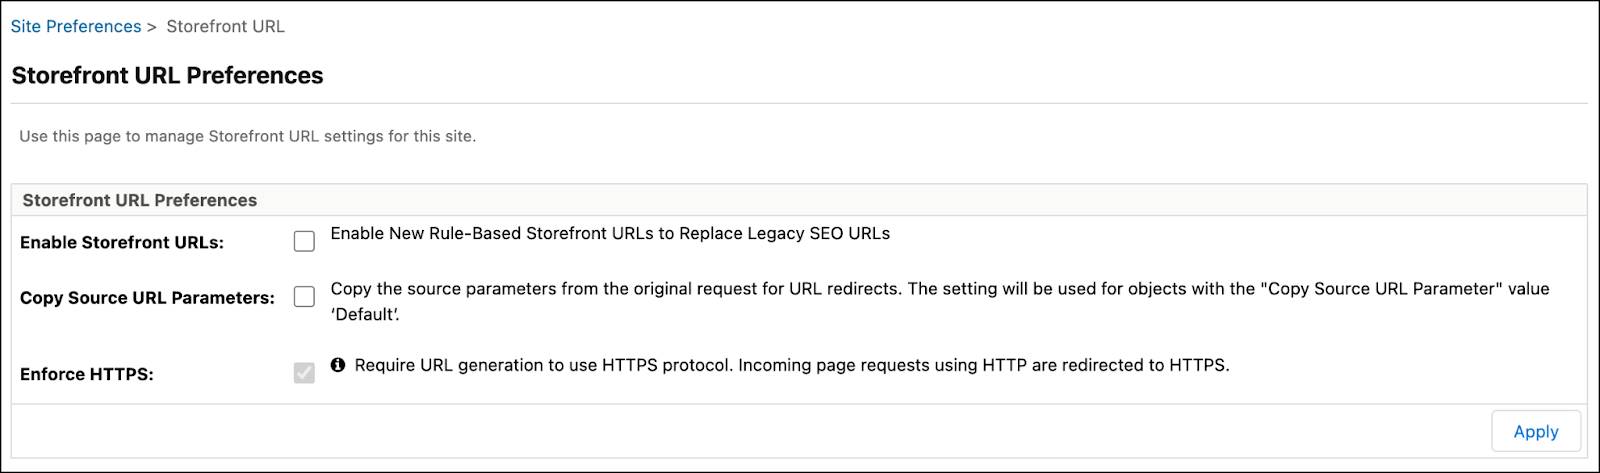Screen dimensions: 1600x473
Task: Click the info icon beside Enforce HTTPS
Action: pos(338,365)
